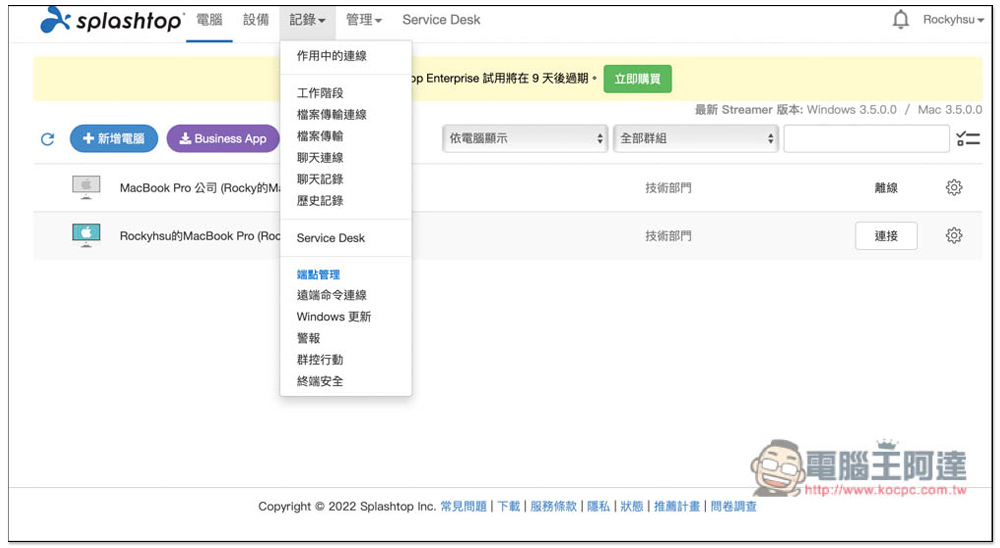
Task: Expand the Rockyhsu account menu
Action: coord(952,20)
